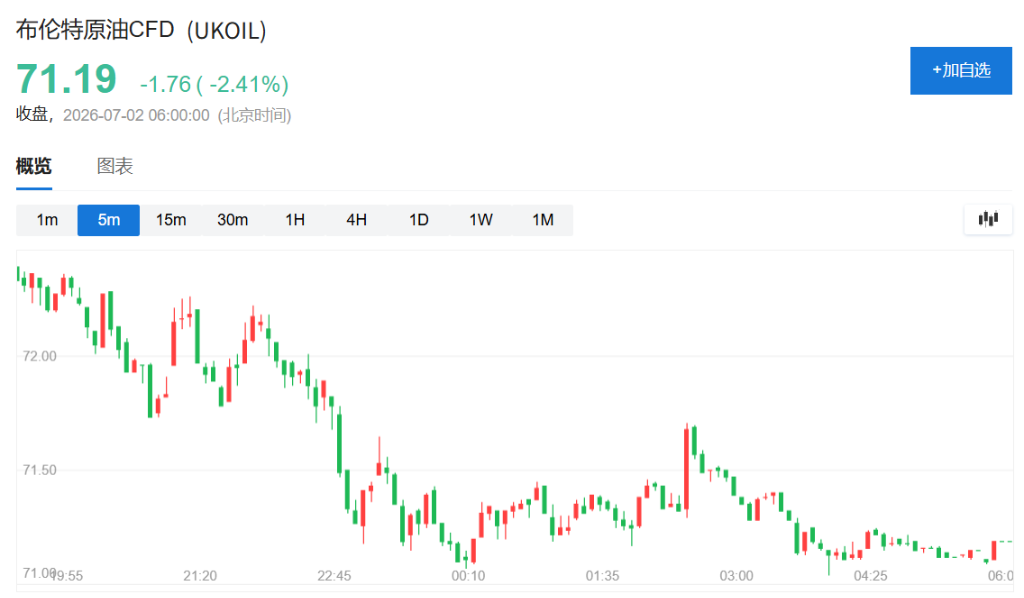The image size is (1024, 598).
Task: Click the 03:00 time axis marker
Action: (x=736, y=576)
